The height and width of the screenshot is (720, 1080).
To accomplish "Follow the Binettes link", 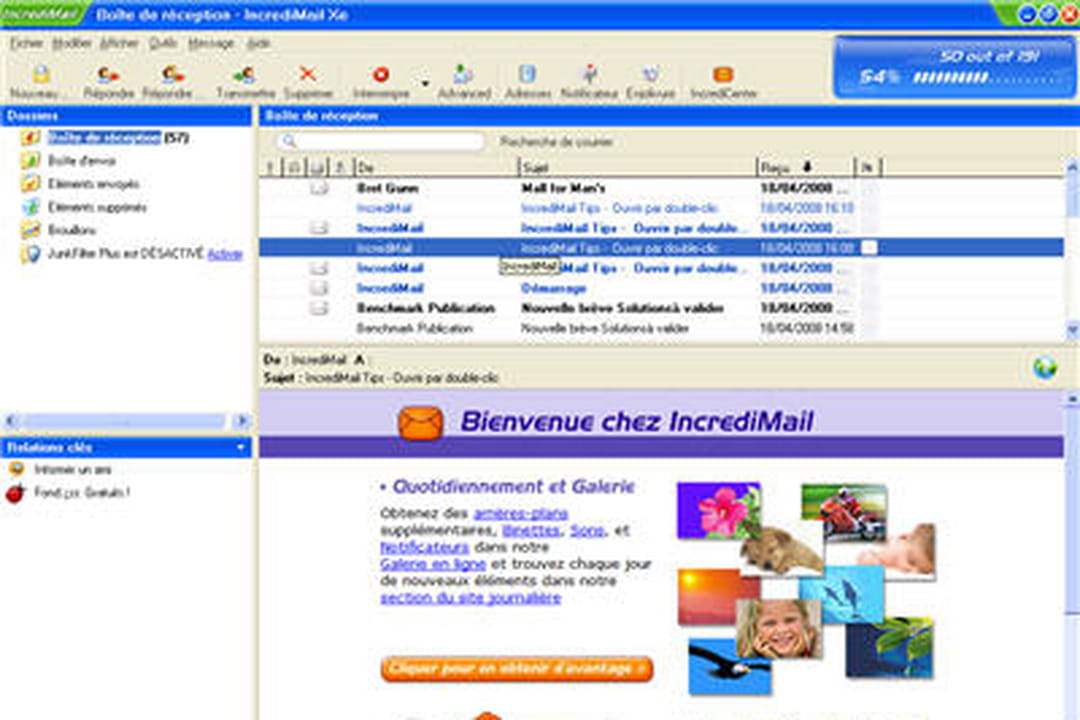I will click(530, 531).
